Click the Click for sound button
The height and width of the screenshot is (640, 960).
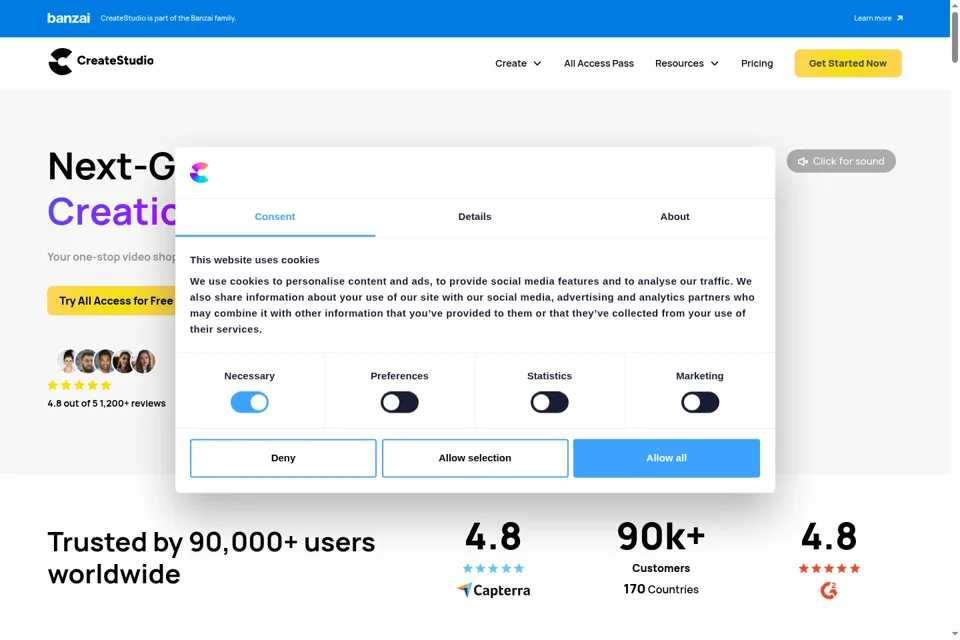(x=841, y=161)
